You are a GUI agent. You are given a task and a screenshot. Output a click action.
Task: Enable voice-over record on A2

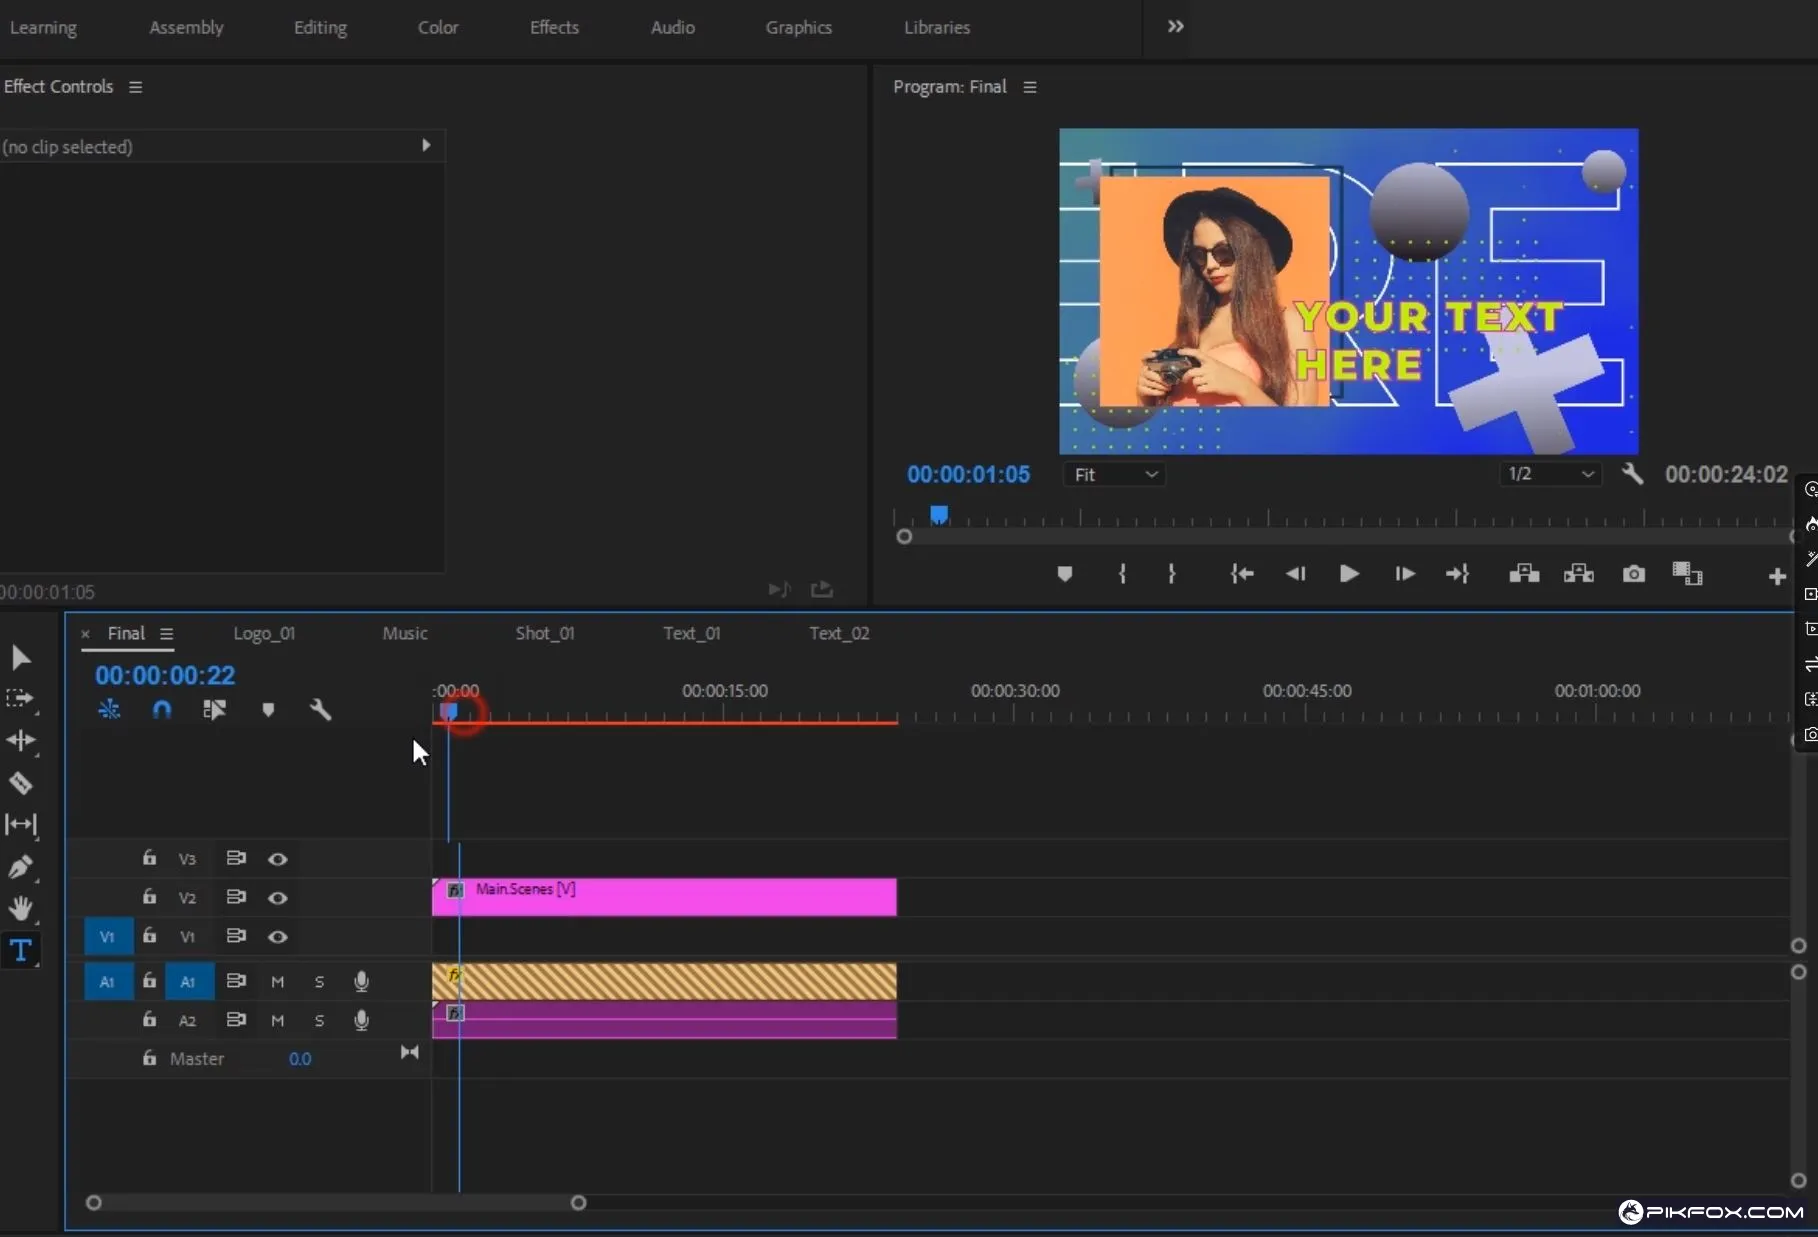pos(362,1021)
